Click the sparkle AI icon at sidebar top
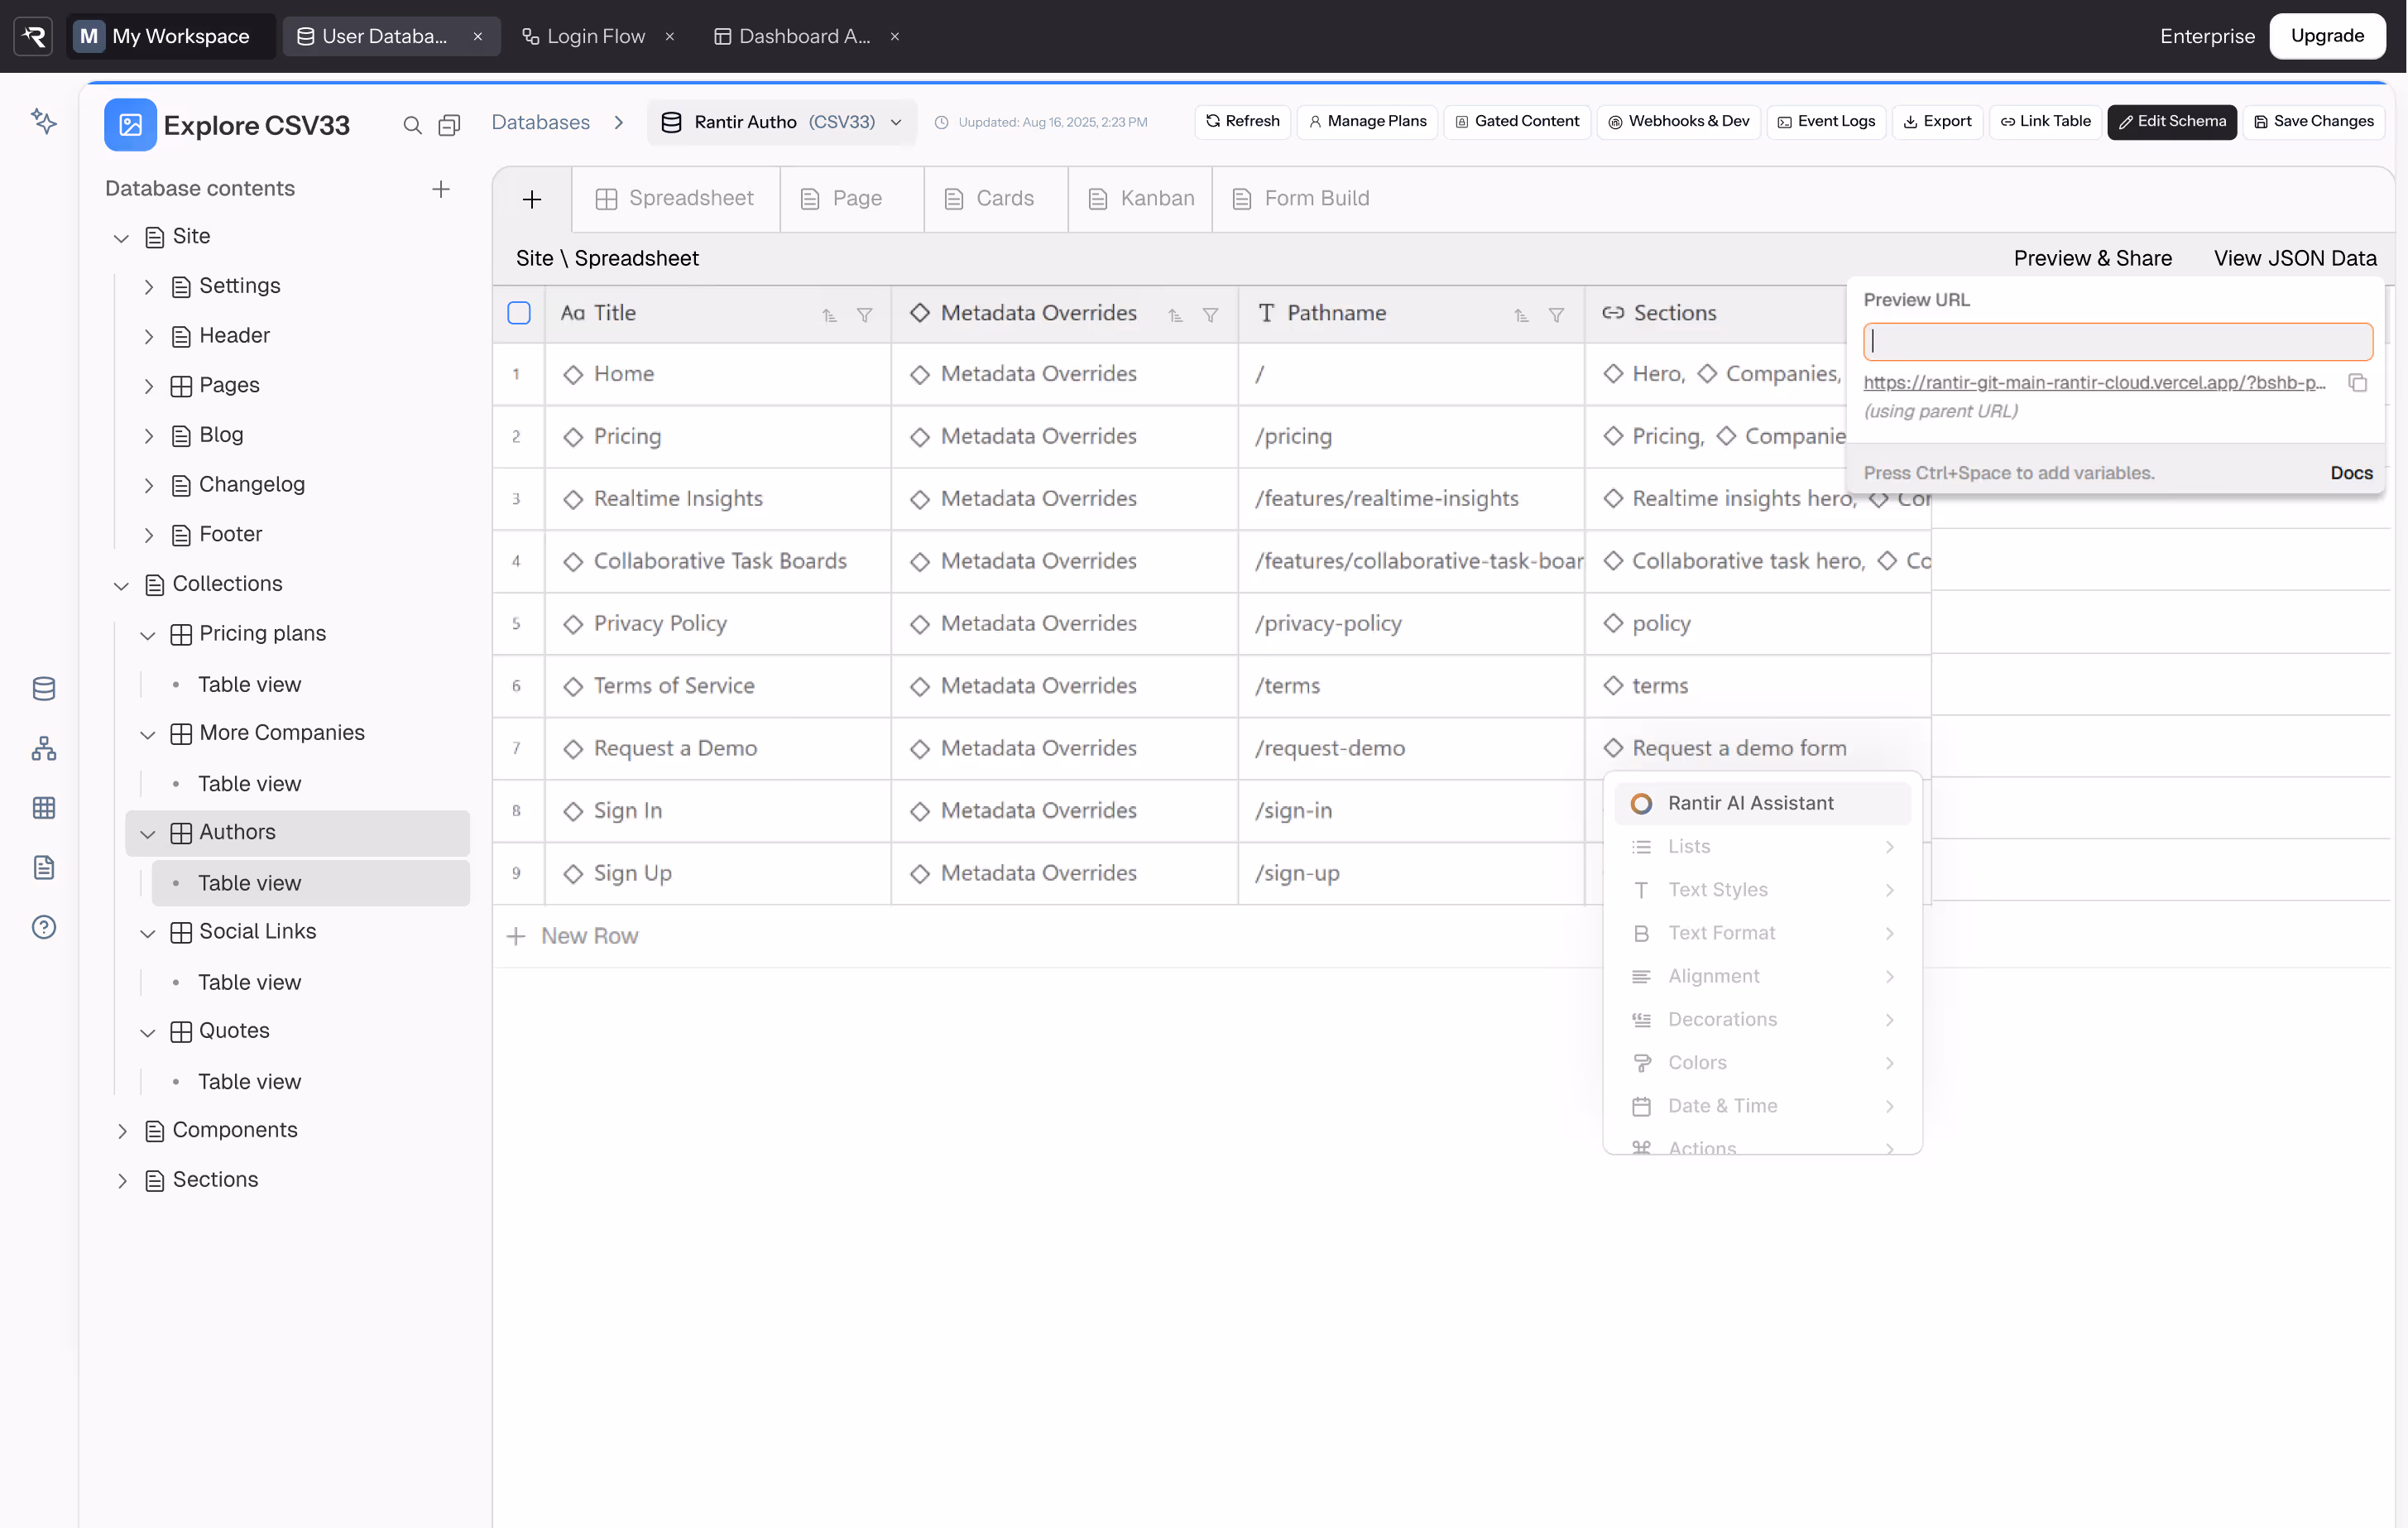The height and width of the screenshot is (1528, 2408). point(44,121)
